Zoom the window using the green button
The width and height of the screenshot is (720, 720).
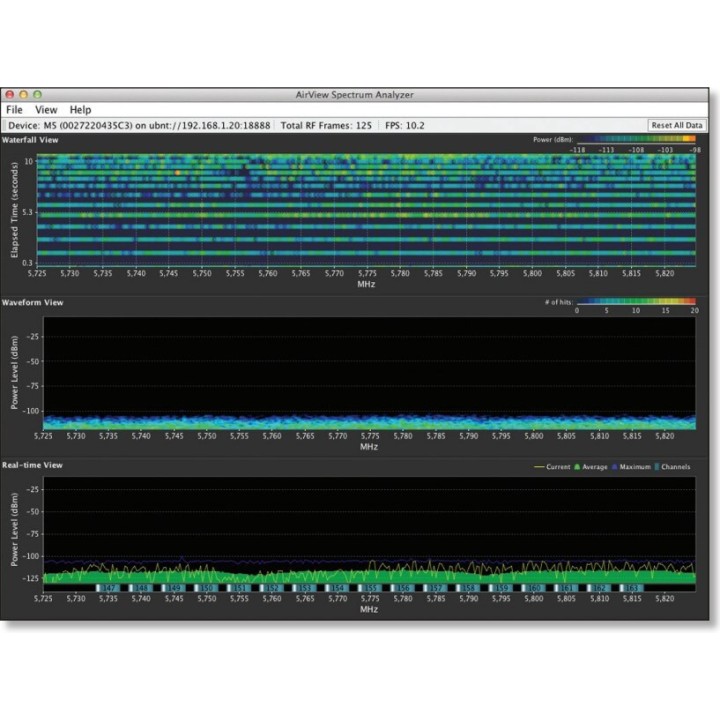[37, 95]
